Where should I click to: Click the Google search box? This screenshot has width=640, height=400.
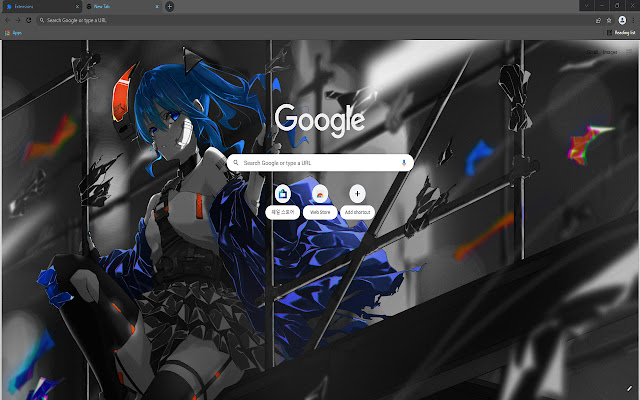[320, 162]
